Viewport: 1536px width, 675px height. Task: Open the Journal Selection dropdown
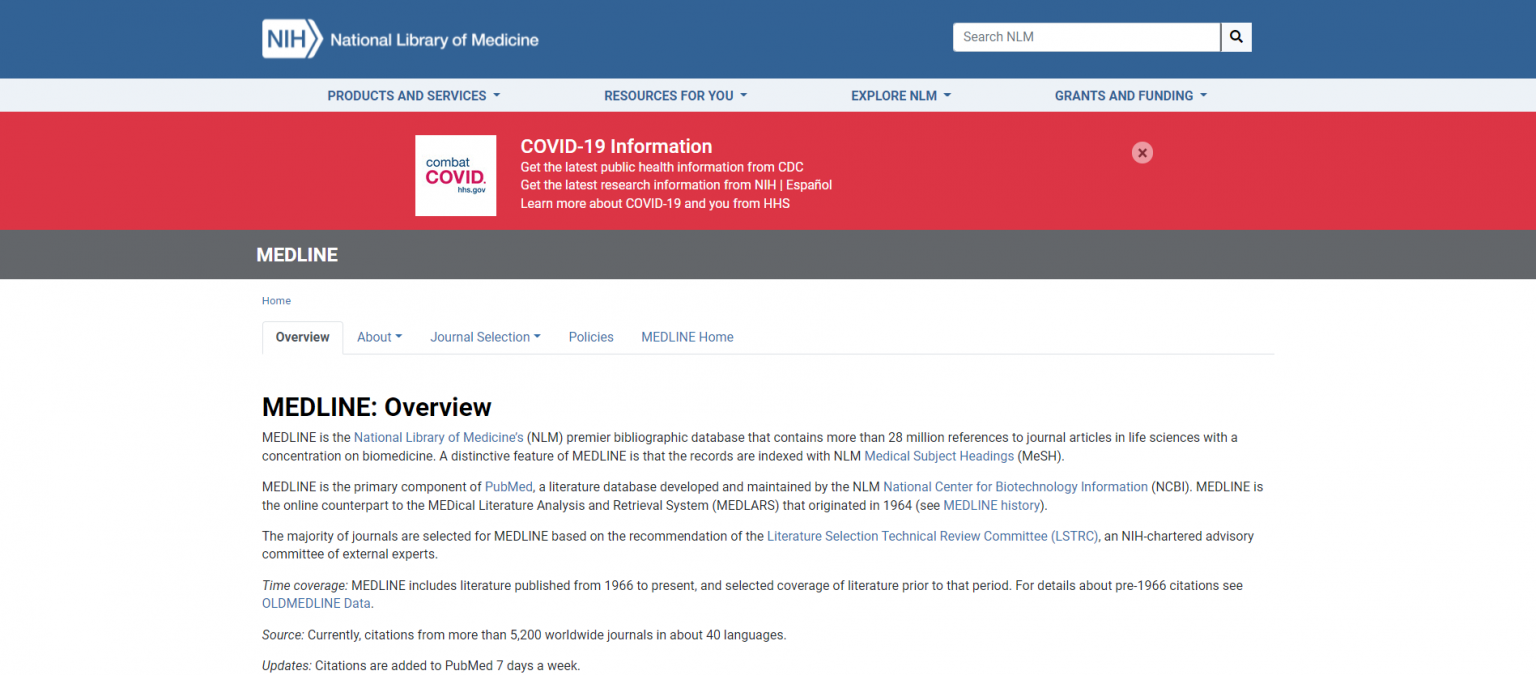click(485, 337)
